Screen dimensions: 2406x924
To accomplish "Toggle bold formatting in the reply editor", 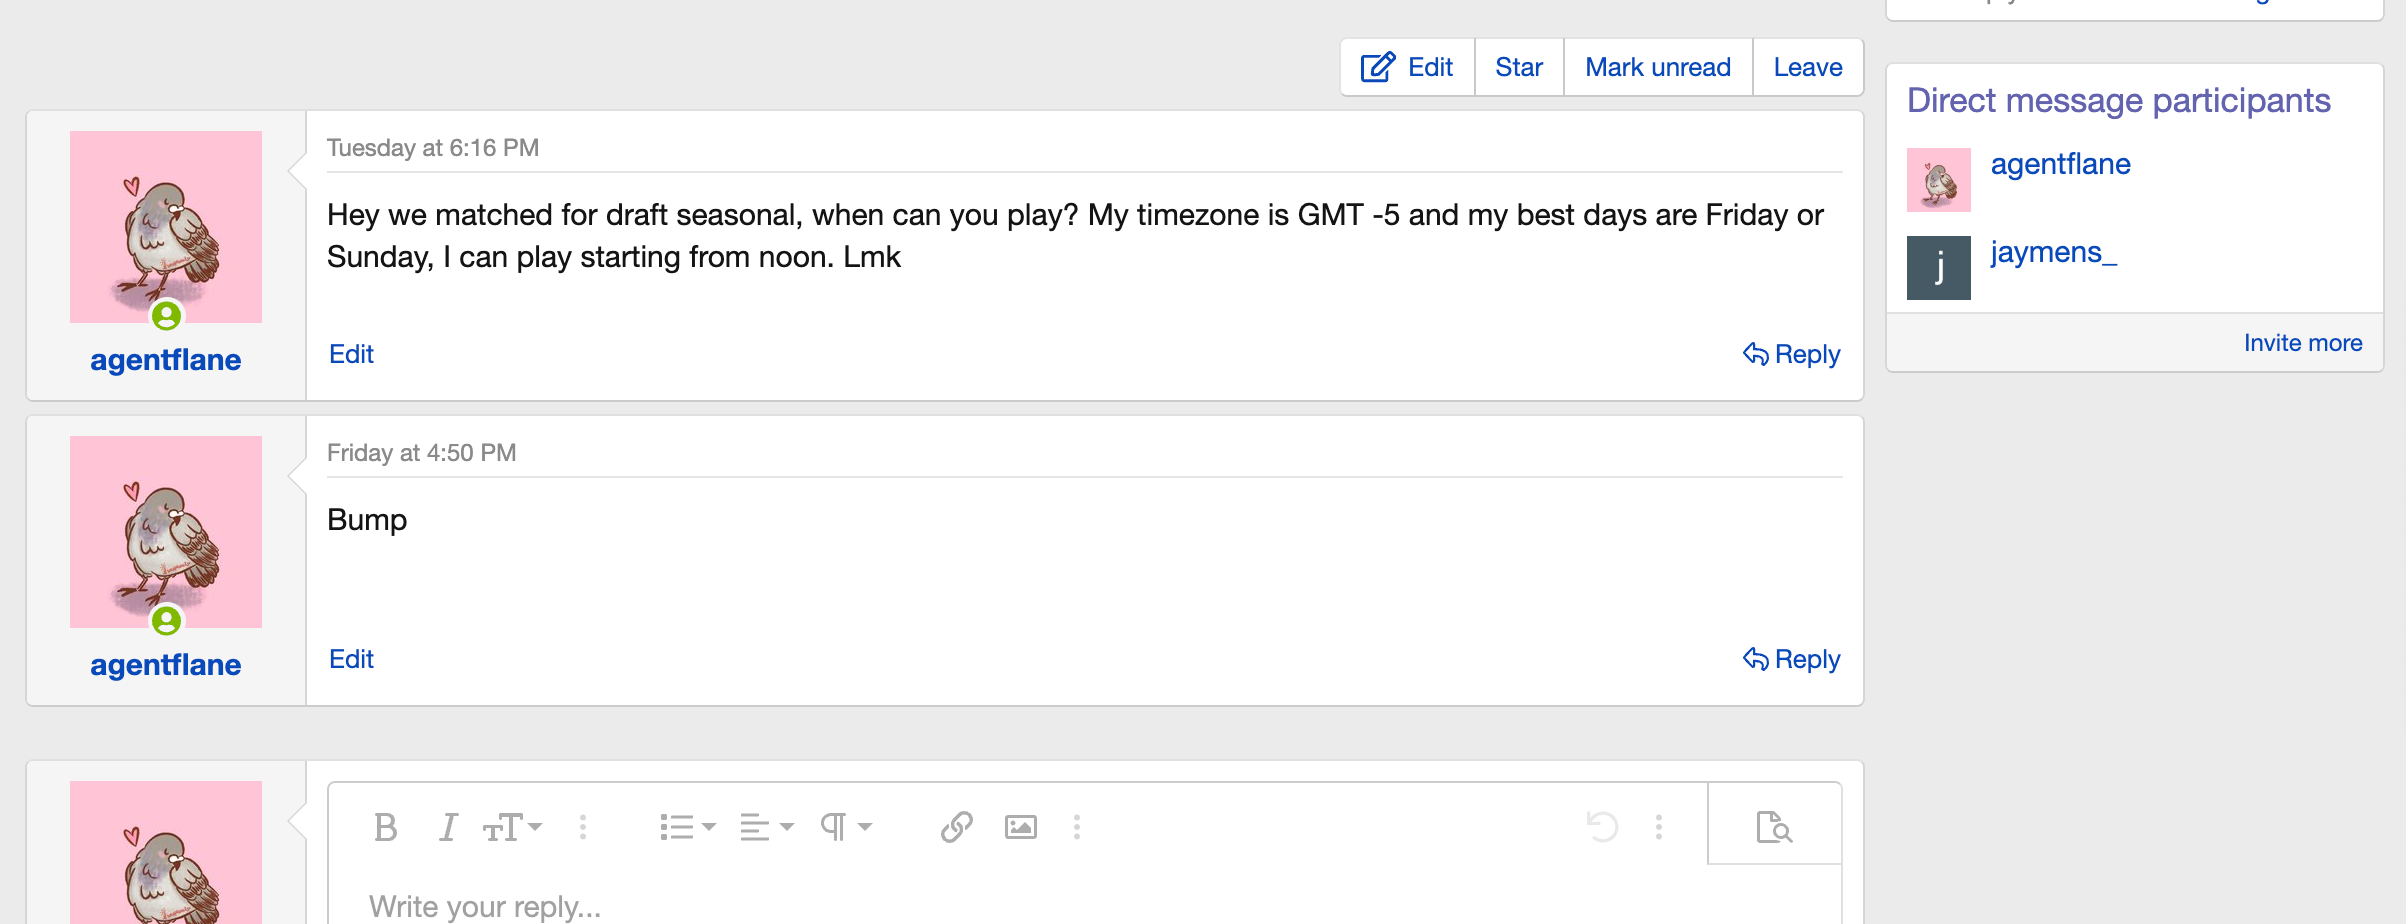I will point(385,828).
